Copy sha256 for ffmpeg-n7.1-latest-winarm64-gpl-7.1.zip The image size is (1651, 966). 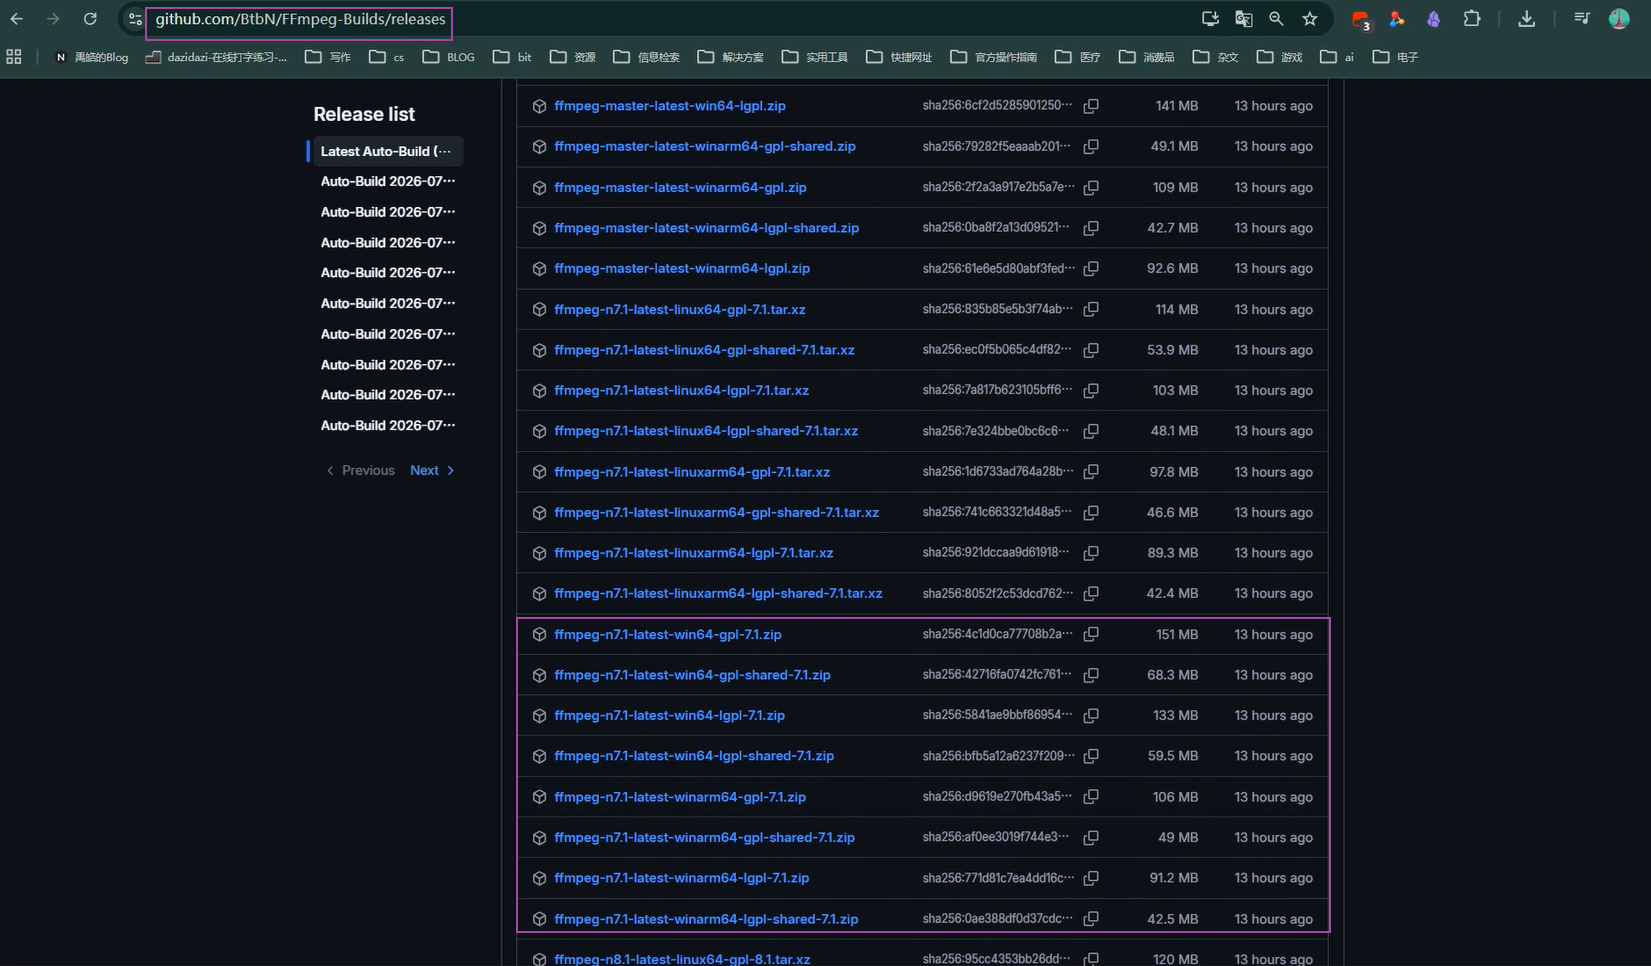point(1091,797)
